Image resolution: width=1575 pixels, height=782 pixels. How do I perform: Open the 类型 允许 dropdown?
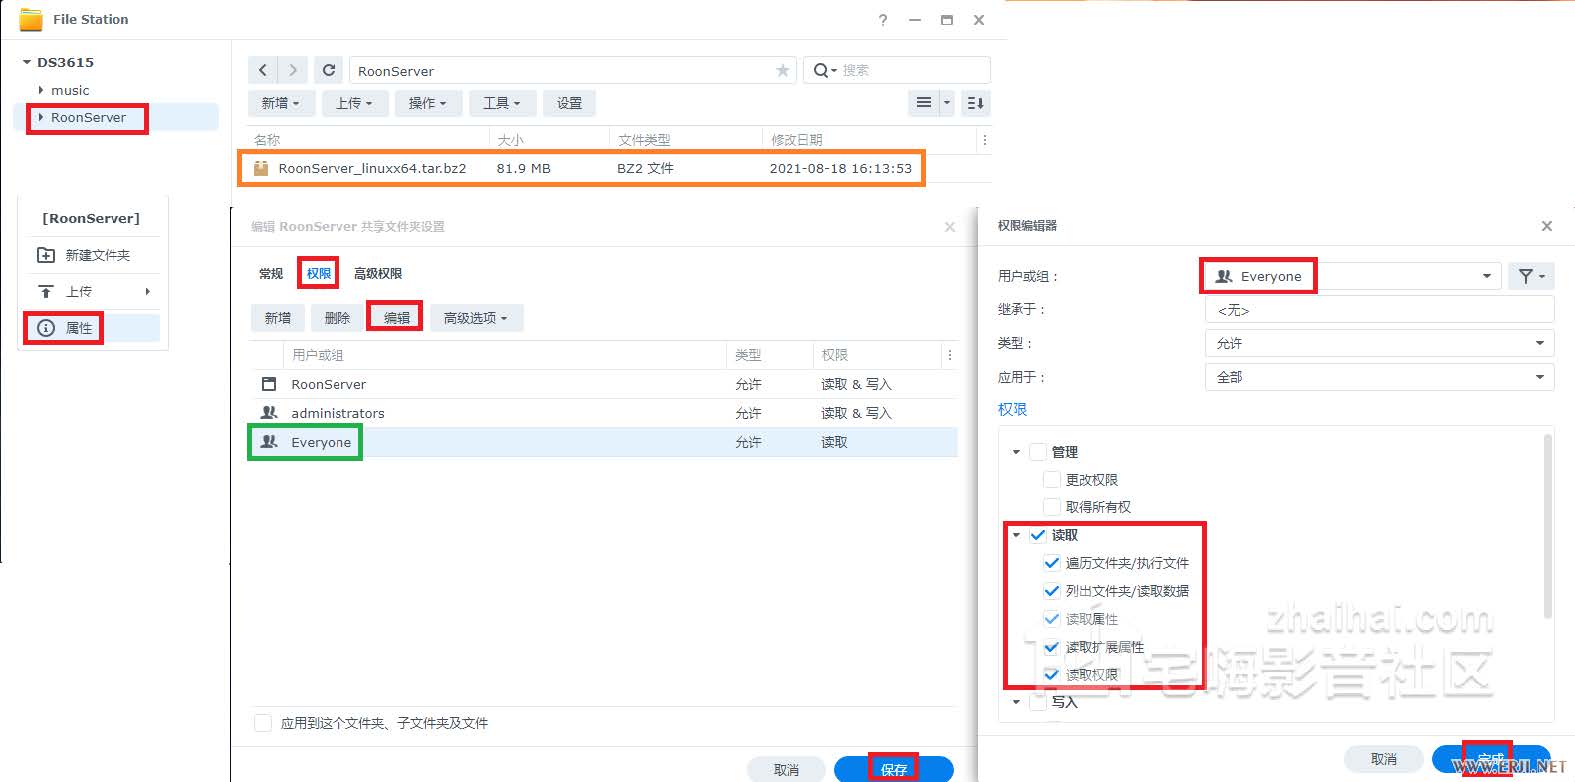(x=1379, y=343)
